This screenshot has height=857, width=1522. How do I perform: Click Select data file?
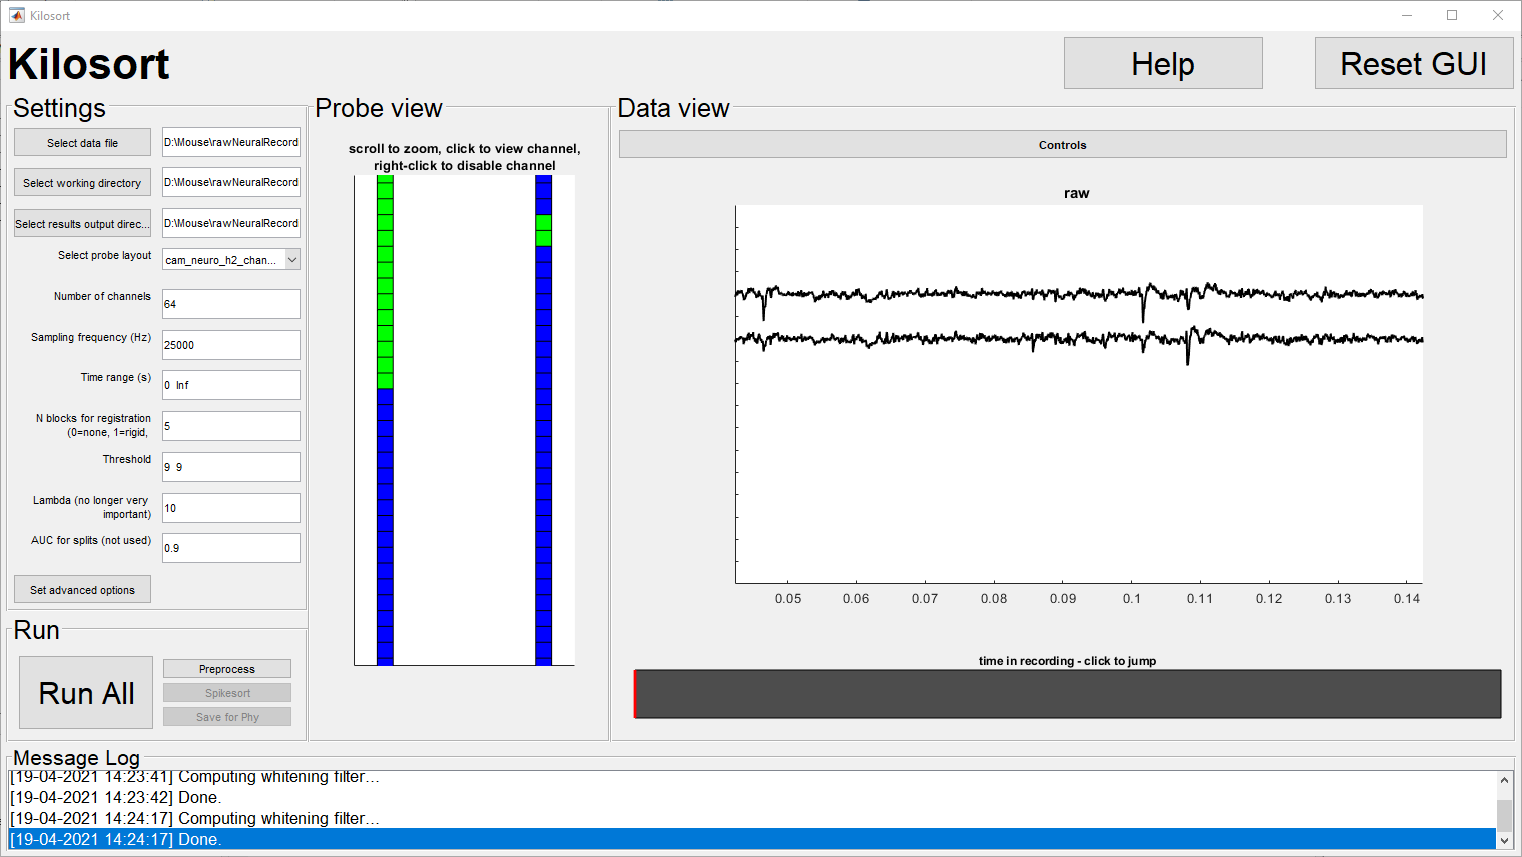[x=81, y=141]
